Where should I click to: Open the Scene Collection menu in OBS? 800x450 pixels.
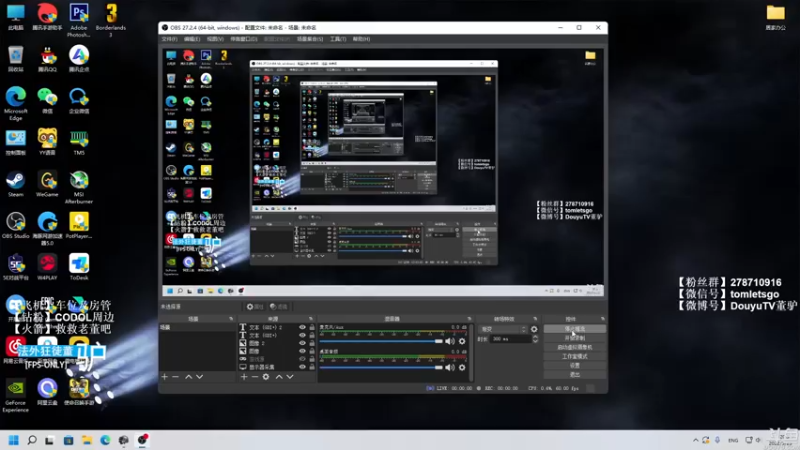click(x=310, y=39)
